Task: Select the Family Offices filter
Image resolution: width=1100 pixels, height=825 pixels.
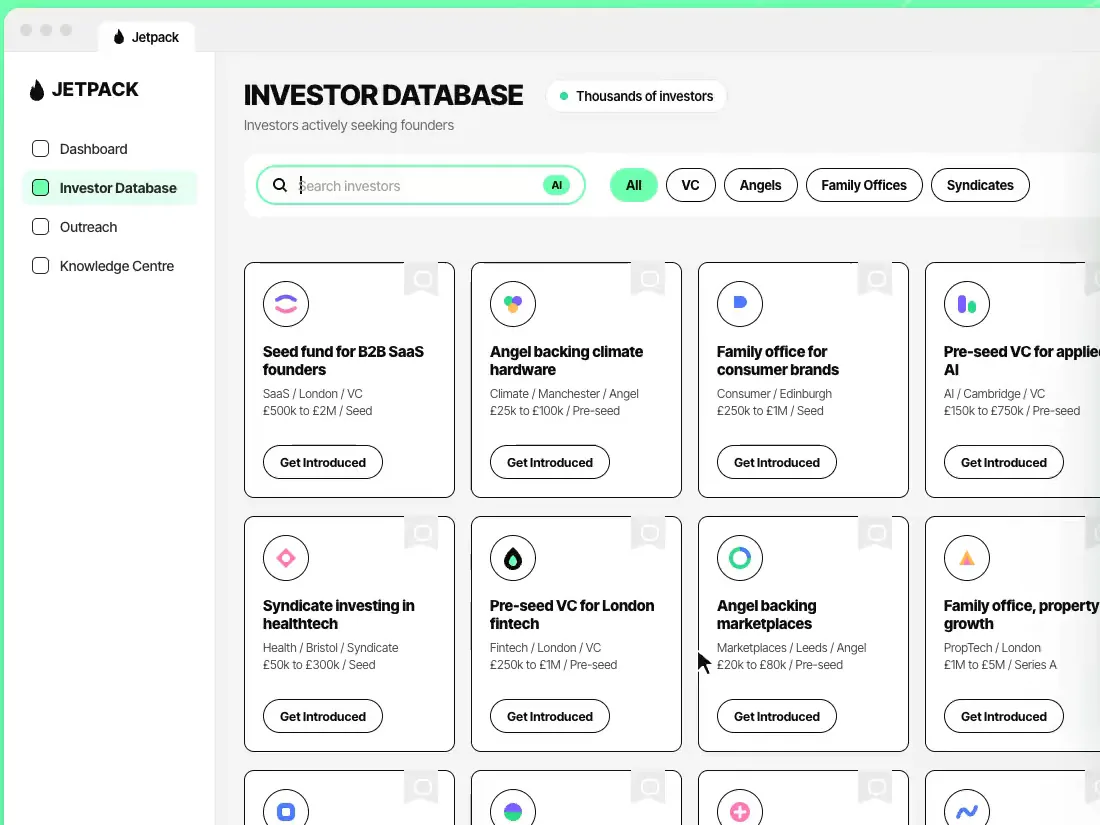Action: (x=864, y=185)
